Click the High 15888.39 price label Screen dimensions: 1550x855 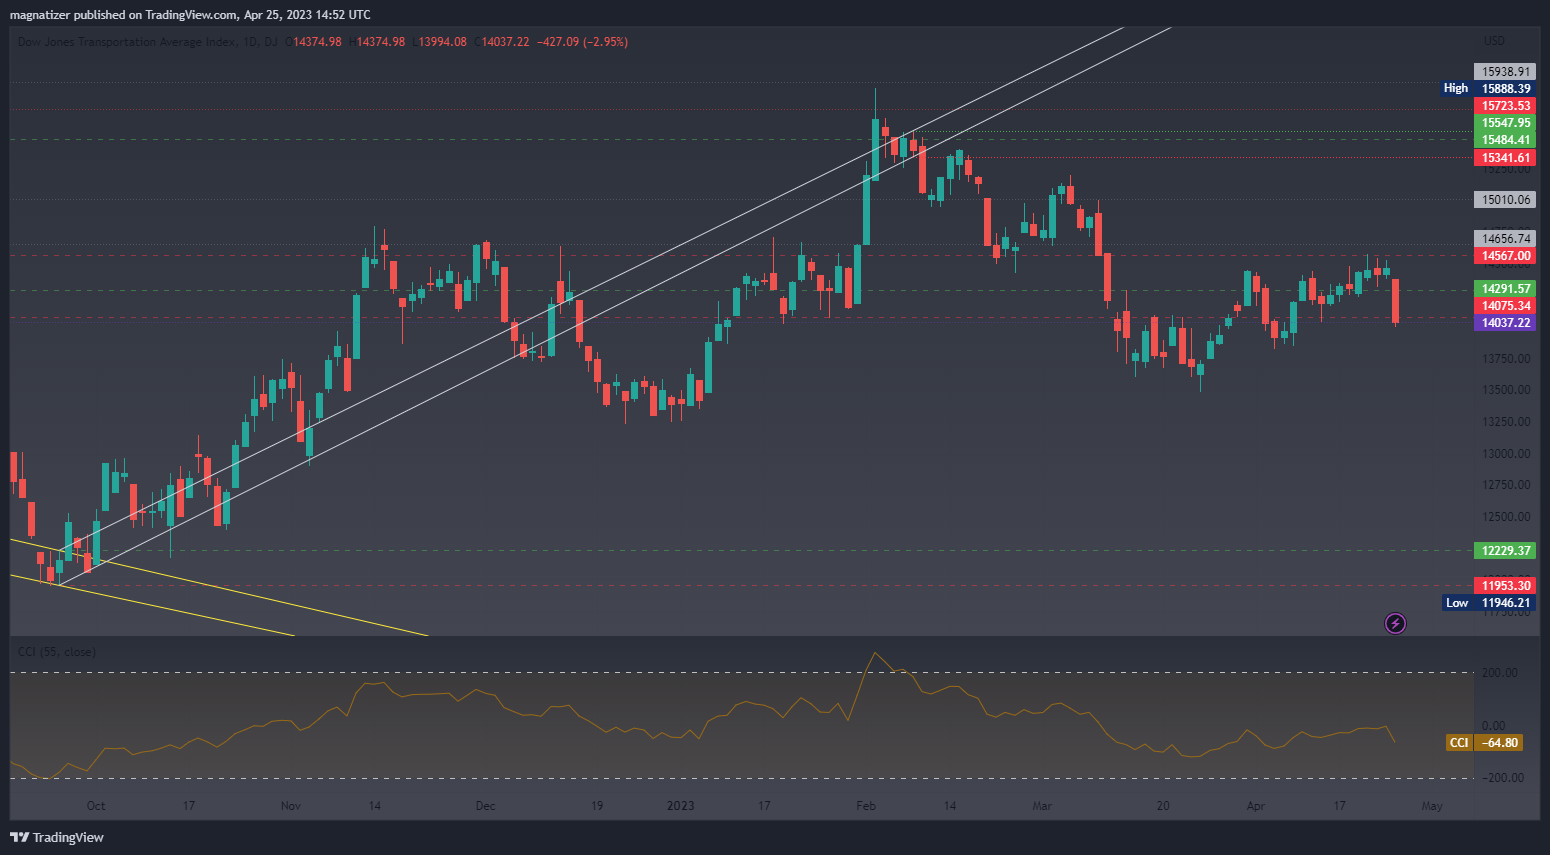(x=1488, y=89)
